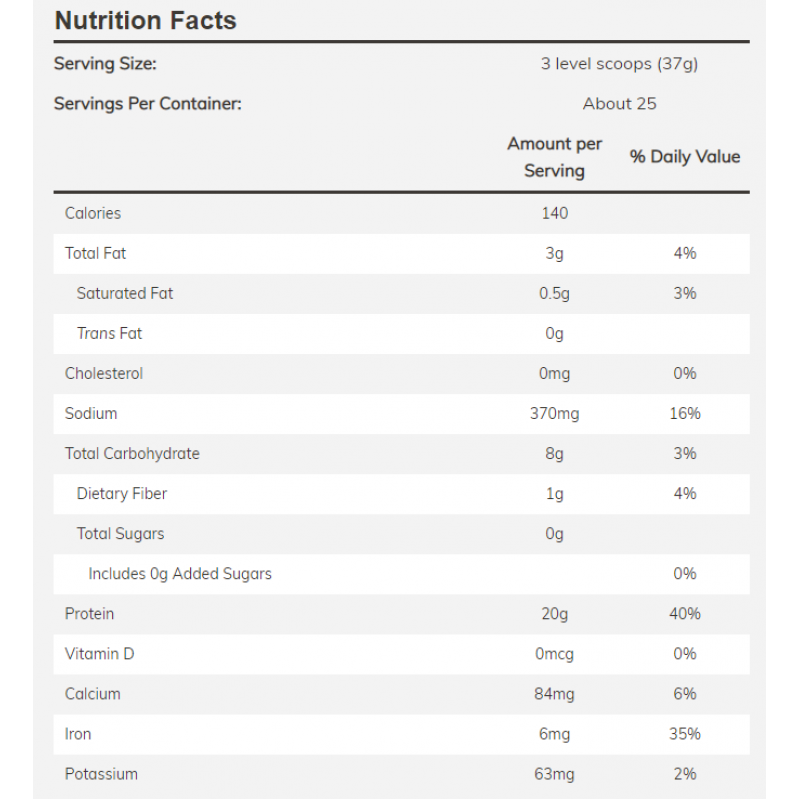The height and width of the screenshot is (800, 800).
Task: Click the Total Fat row label
Action: [96, 253]
